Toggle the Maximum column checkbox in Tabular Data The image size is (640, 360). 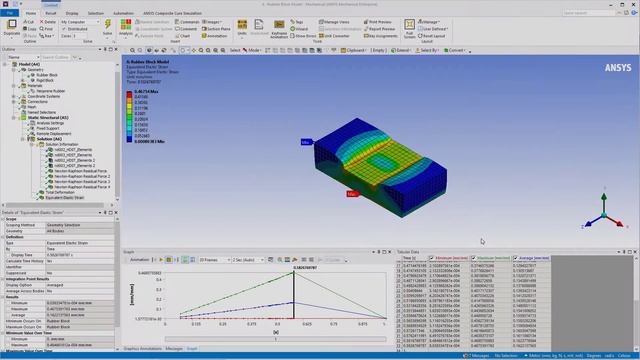473,258
